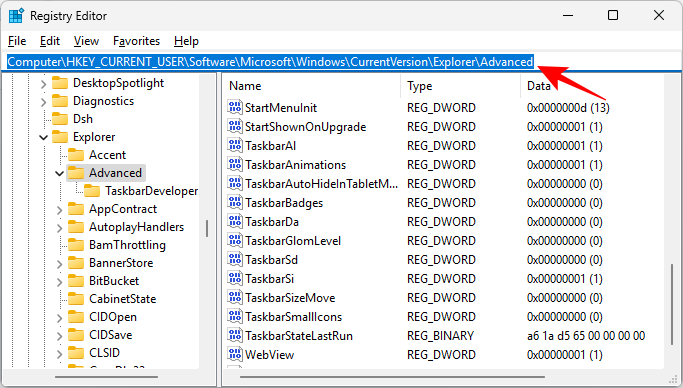This screenshot has width=683, height=388.
Task: Open the View menu
Action: click(86, 41)
